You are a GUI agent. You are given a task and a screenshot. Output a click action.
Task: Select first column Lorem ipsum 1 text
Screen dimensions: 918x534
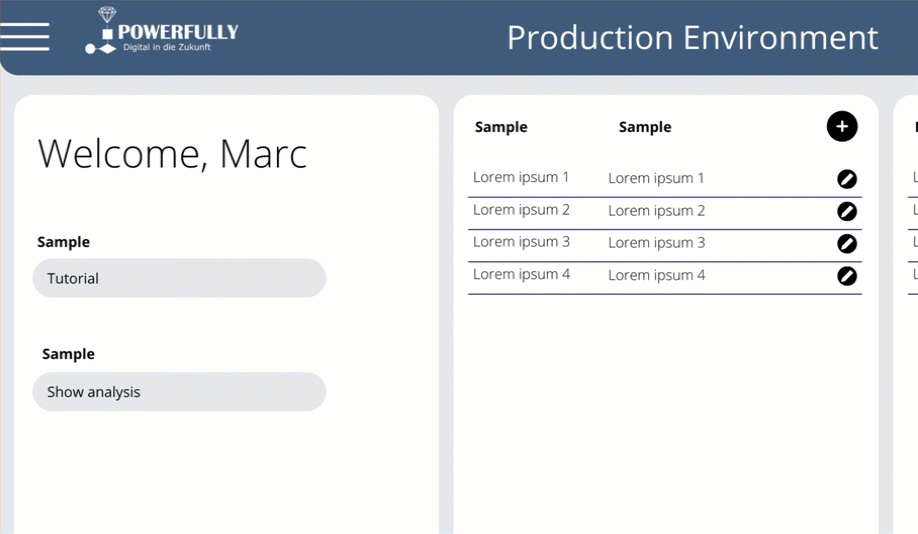pos(521,177)
